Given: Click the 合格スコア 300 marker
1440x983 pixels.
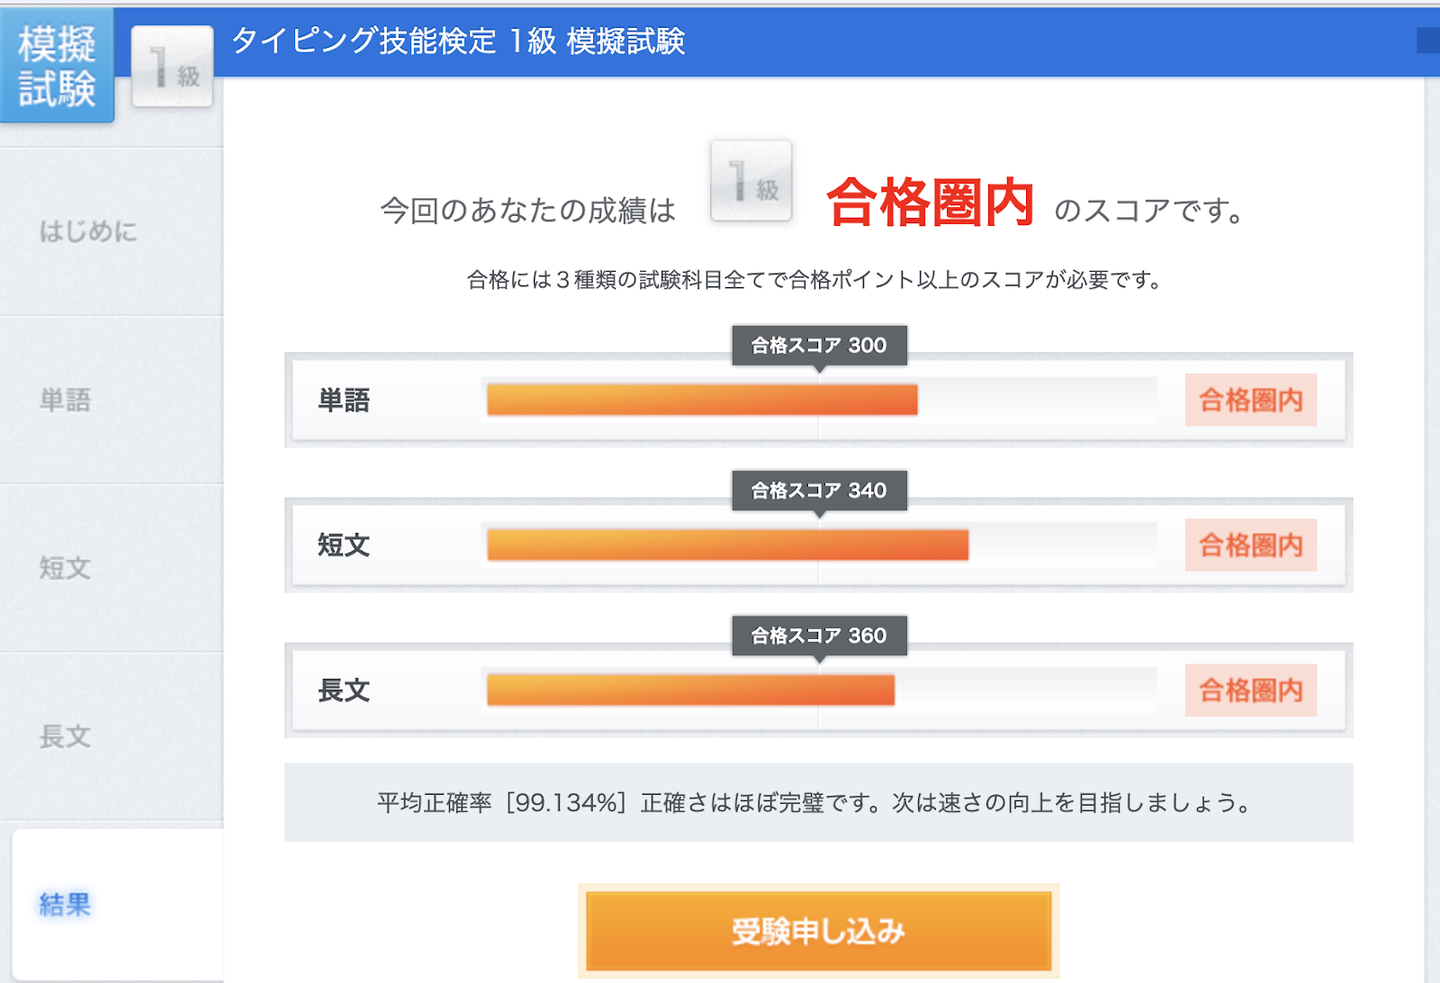Looking at the screenshot, I should tap(819, 345).
